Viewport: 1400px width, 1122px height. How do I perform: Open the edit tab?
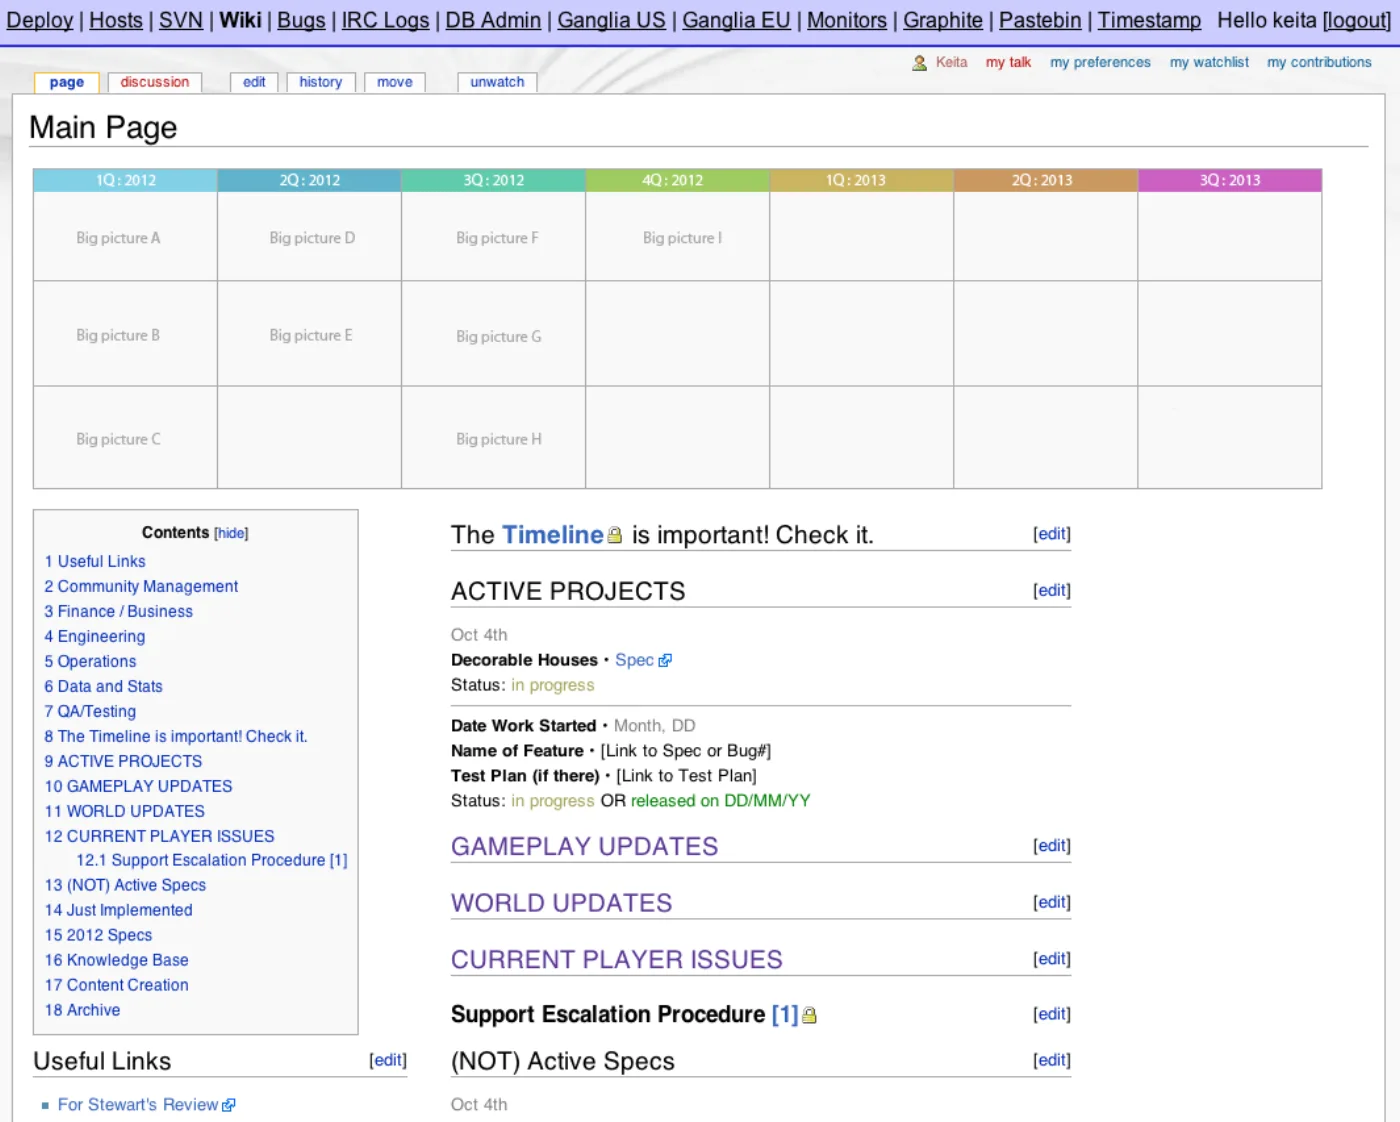click(x=254, y=83)
